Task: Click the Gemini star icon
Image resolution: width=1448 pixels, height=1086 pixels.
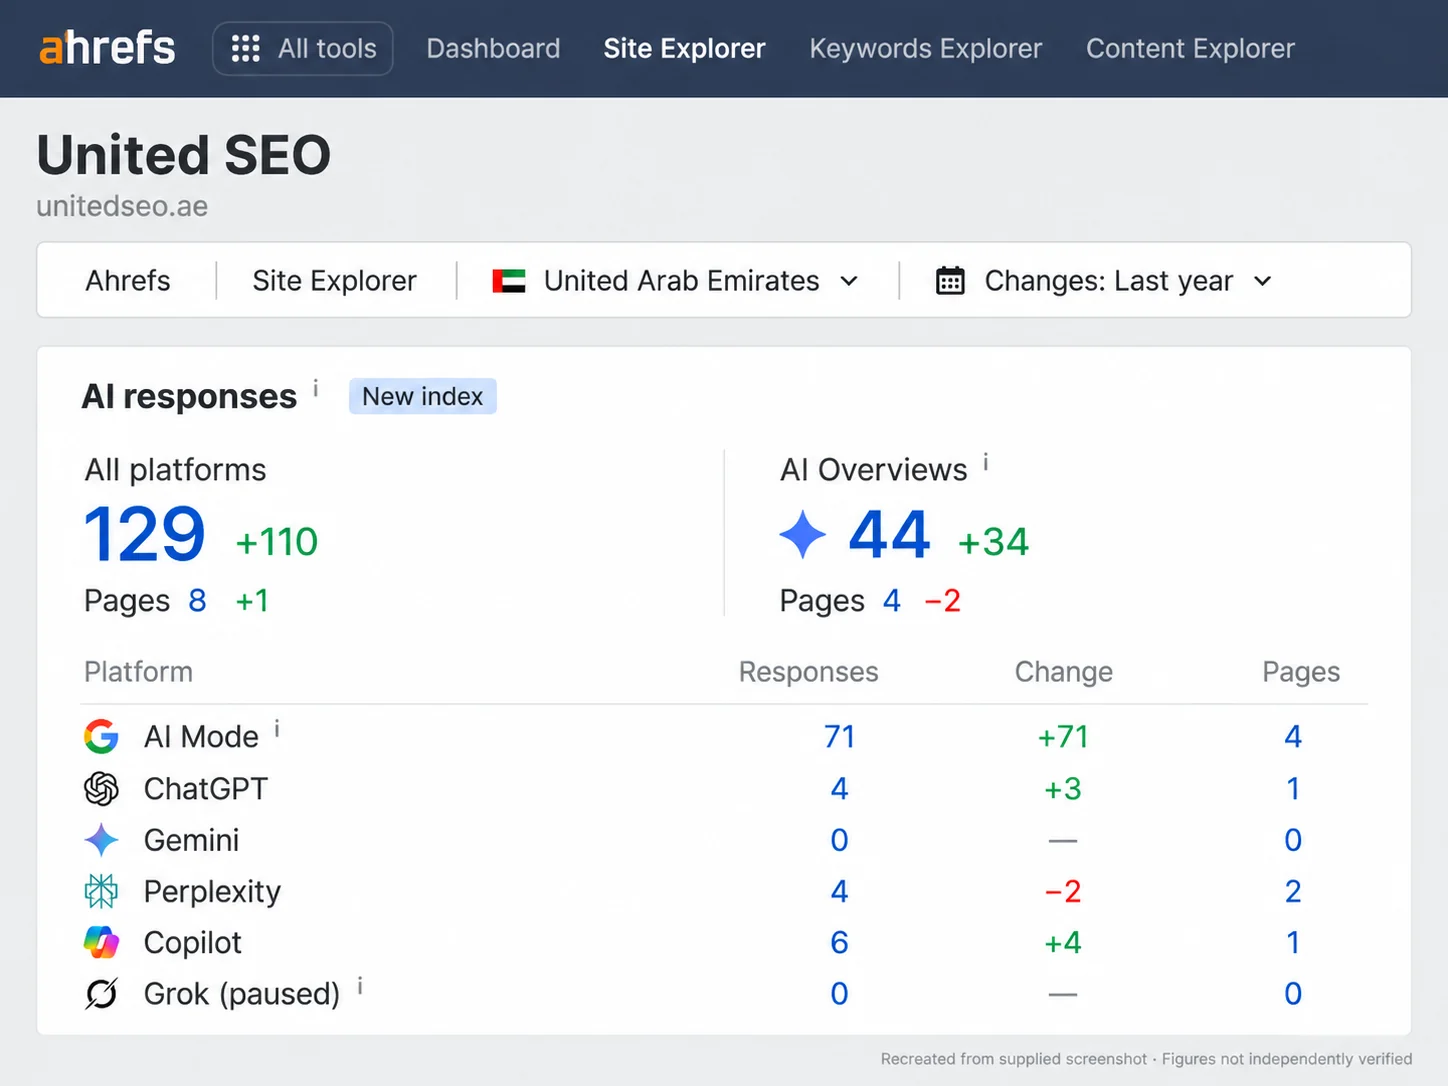Action: click(x=101, y=840)
